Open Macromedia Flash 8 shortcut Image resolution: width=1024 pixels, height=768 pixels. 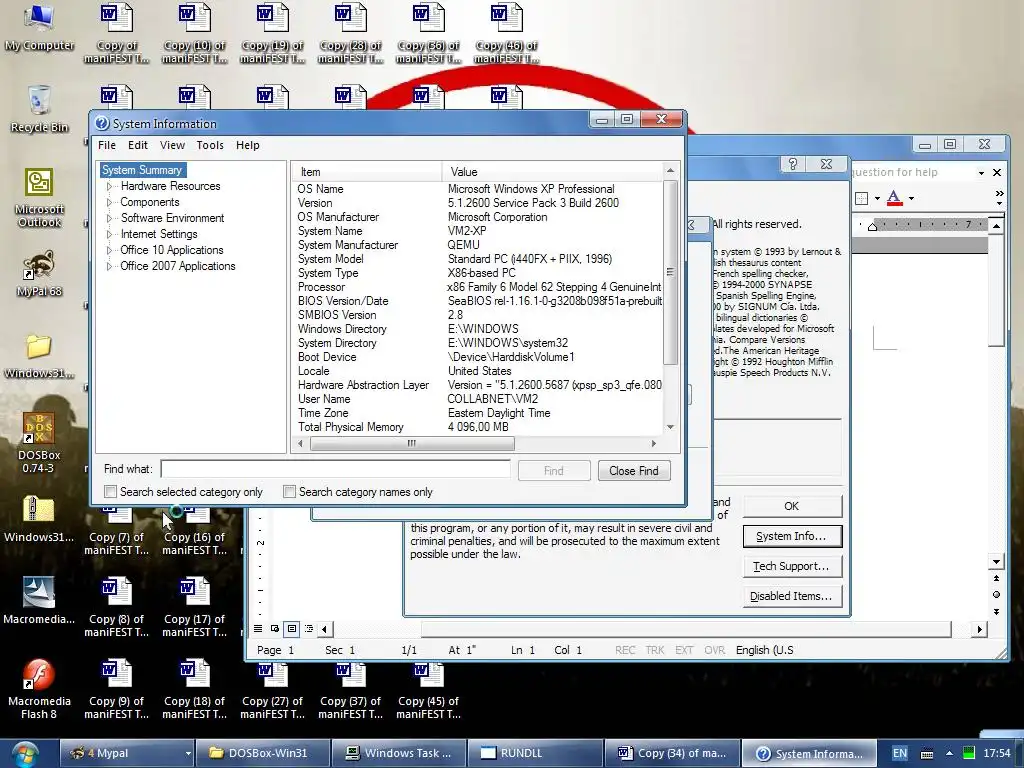(x=39, y=688)
